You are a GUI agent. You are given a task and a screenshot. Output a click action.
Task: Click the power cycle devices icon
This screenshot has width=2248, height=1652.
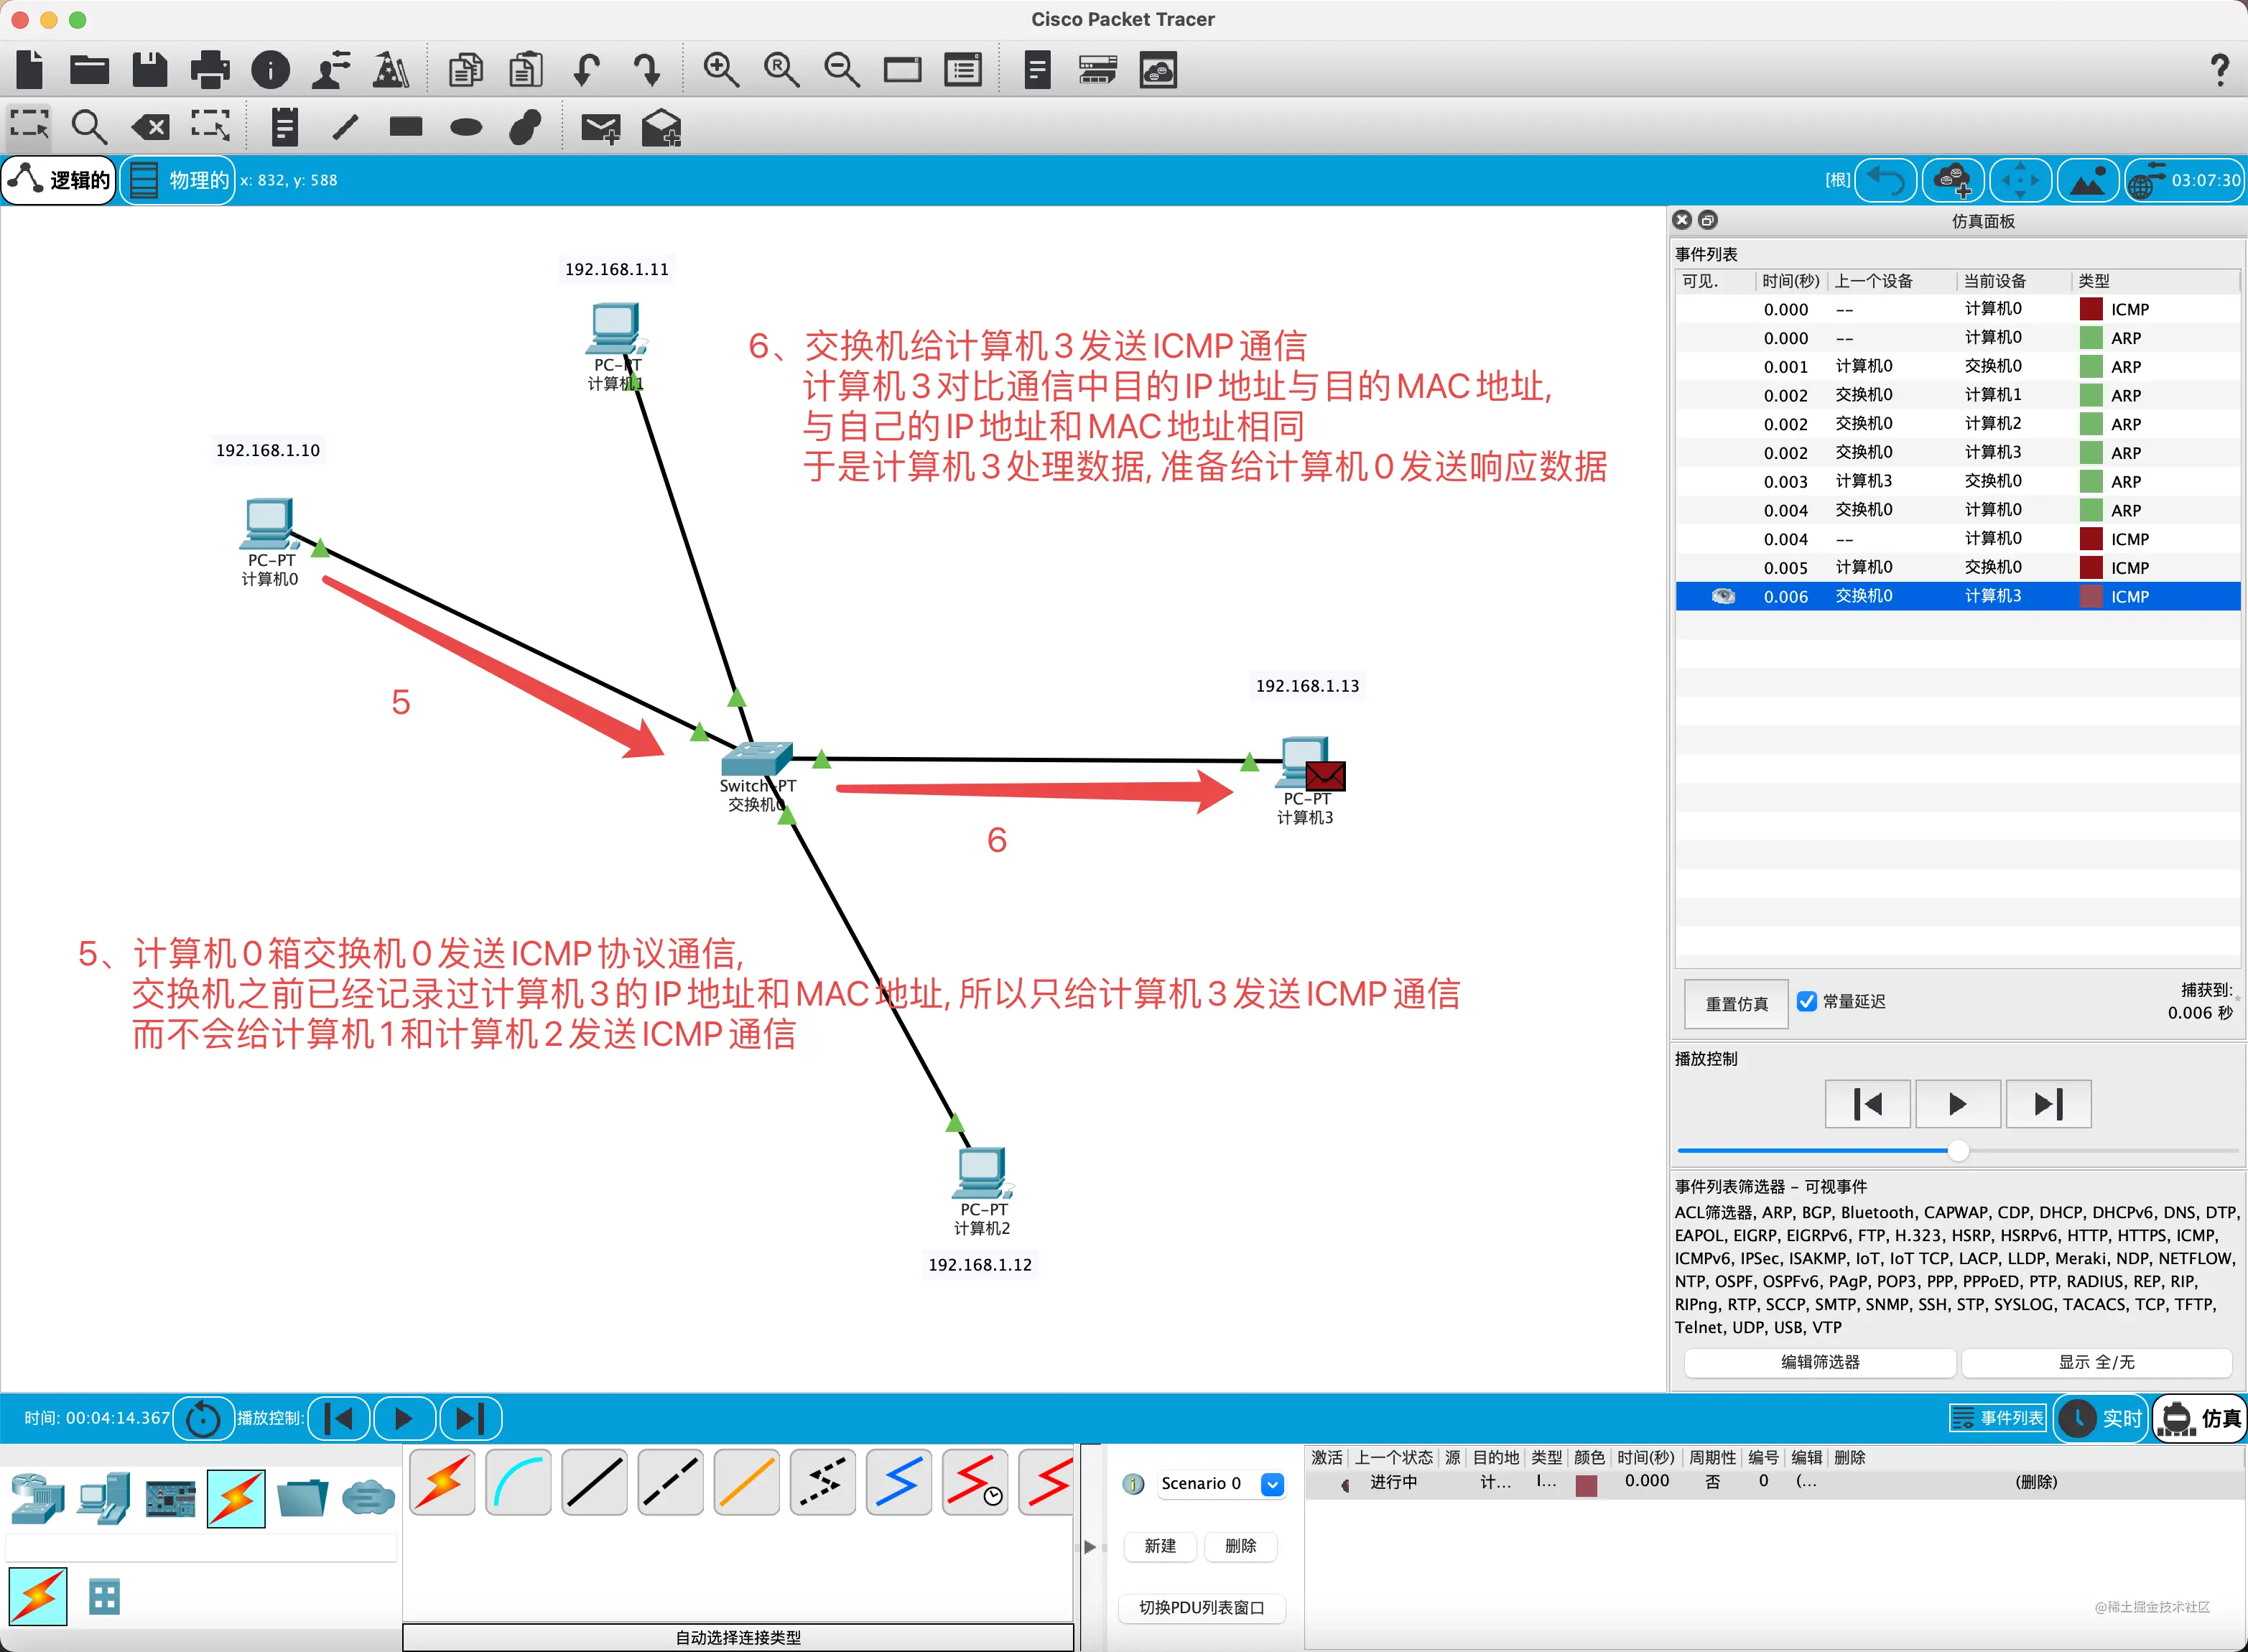click(x=203, y=1418)
